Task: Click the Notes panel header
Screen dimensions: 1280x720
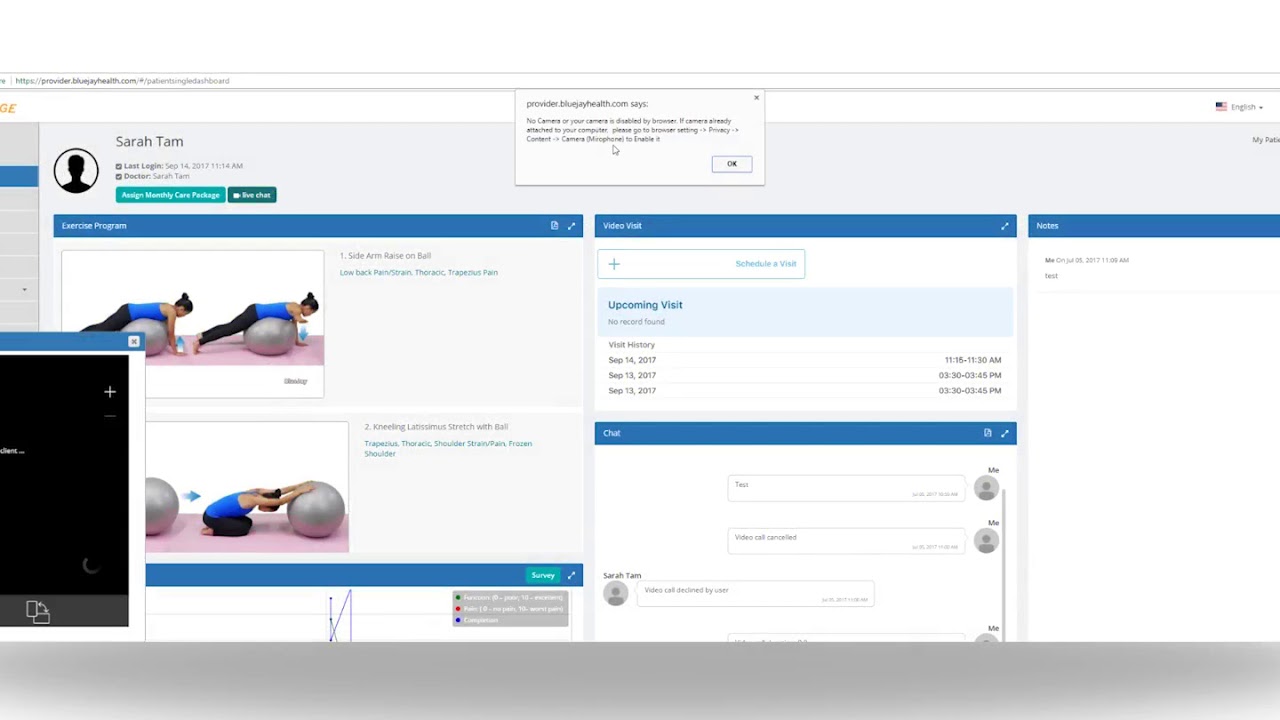Action: 1154,226
